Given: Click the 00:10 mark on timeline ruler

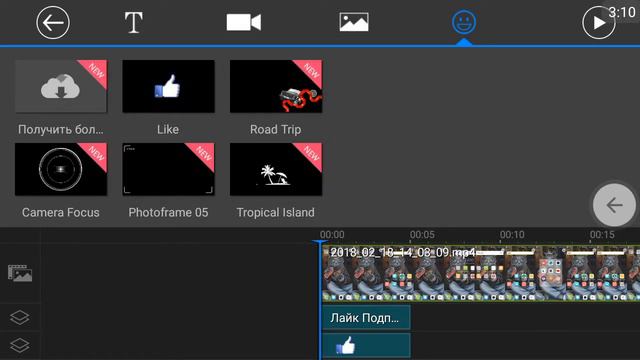Looking at the screenshot, I should click(x=512, y=235).
